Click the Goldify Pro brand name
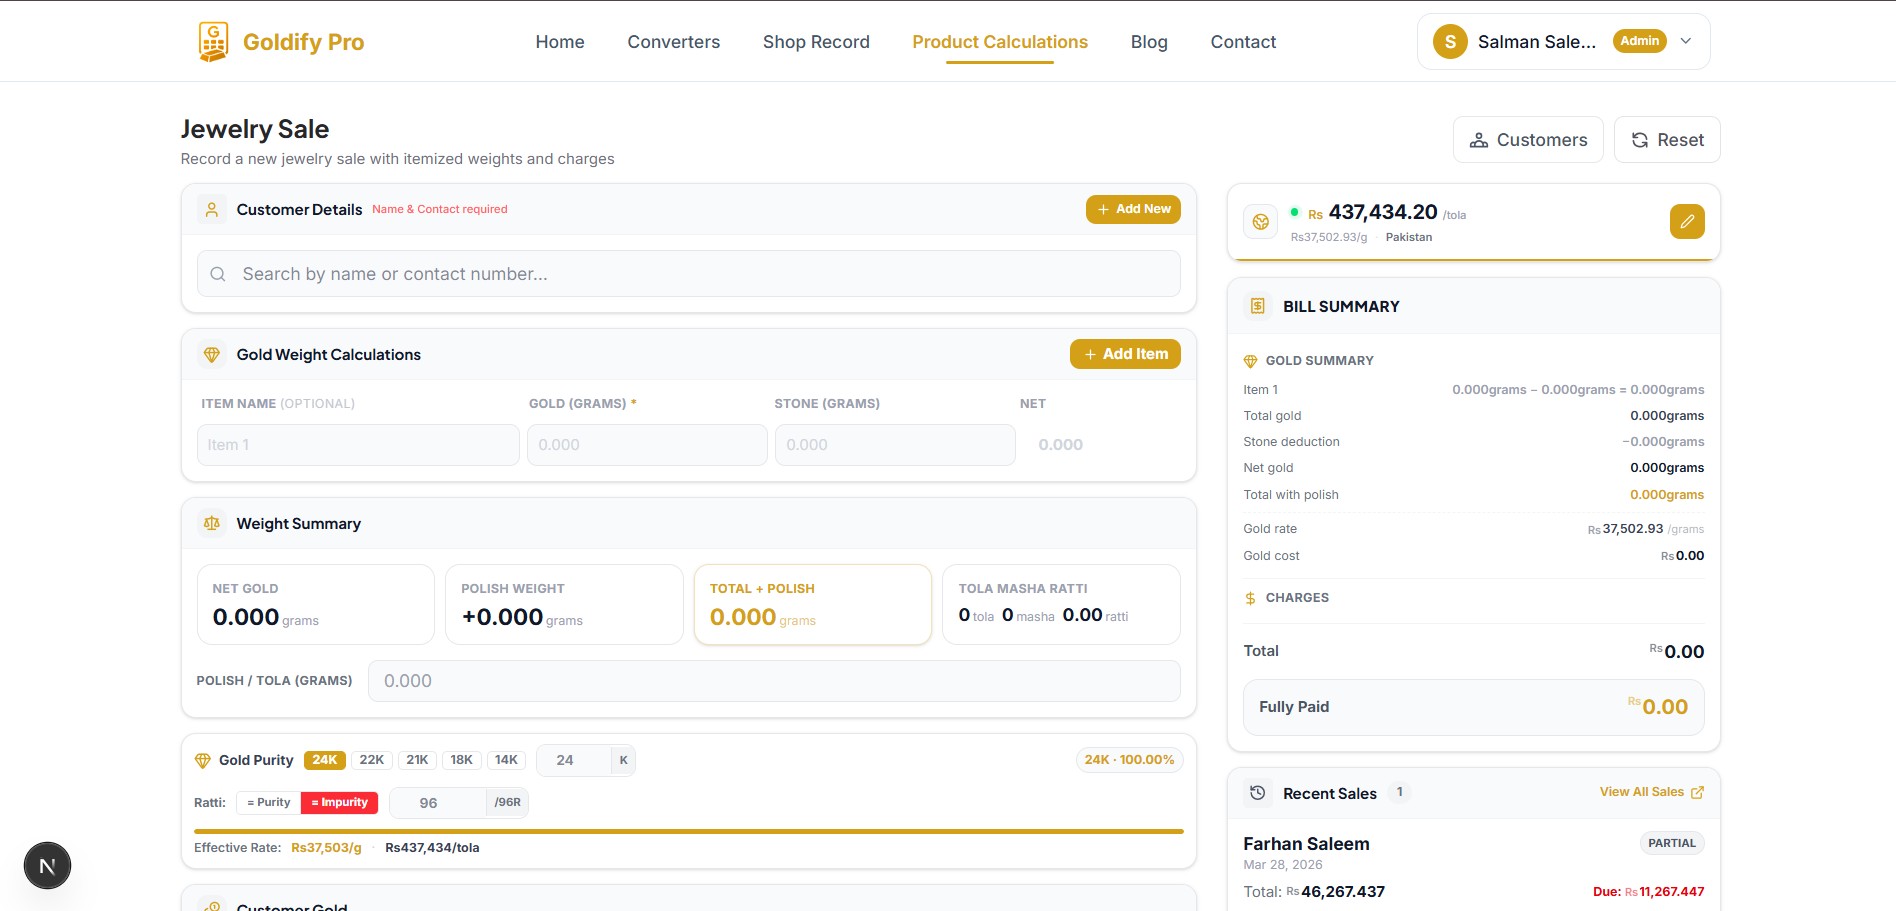The width and height of the screenshot is (1896, 911). 303,42
